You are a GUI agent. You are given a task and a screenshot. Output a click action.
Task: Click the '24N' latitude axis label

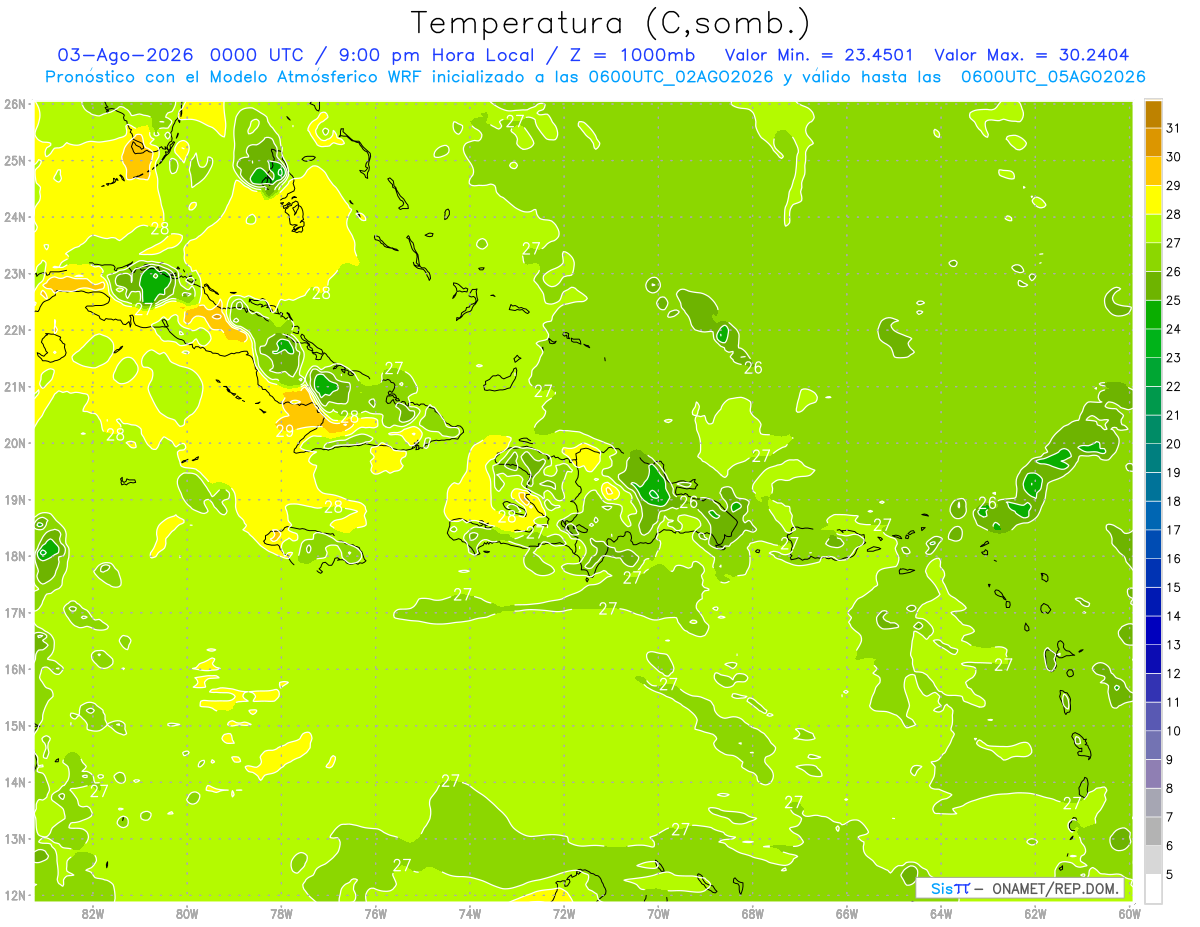click(x=15, y=217)
